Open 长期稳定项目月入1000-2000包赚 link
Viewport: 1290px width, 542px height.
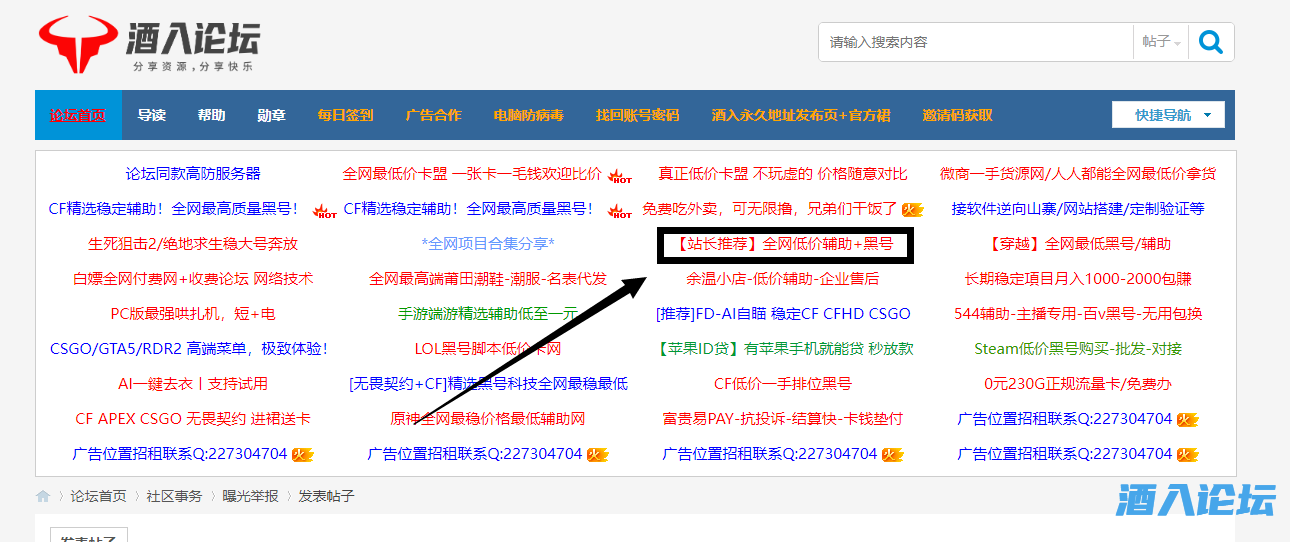[1078, 278]
